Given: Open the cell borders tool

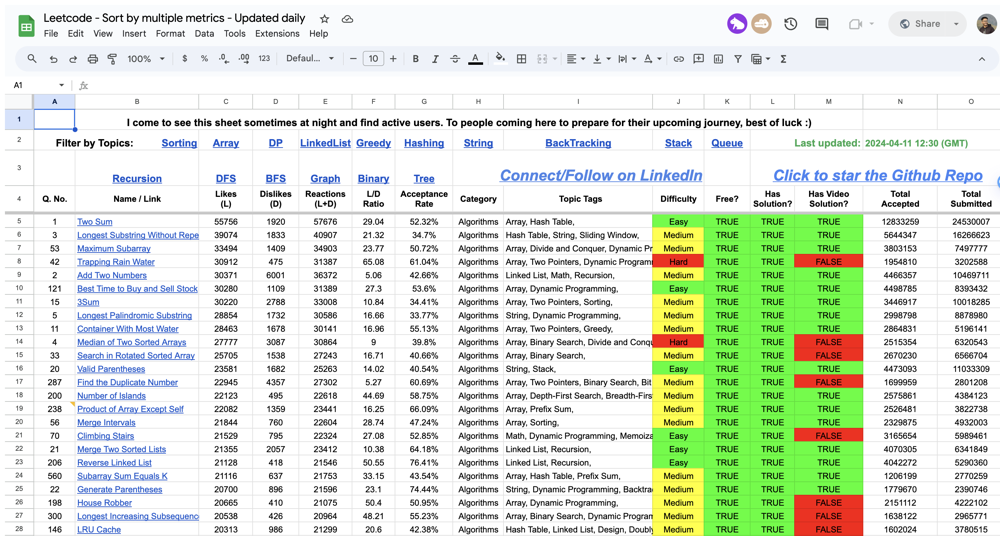Looking at the screenshot, I should [521, 59].
